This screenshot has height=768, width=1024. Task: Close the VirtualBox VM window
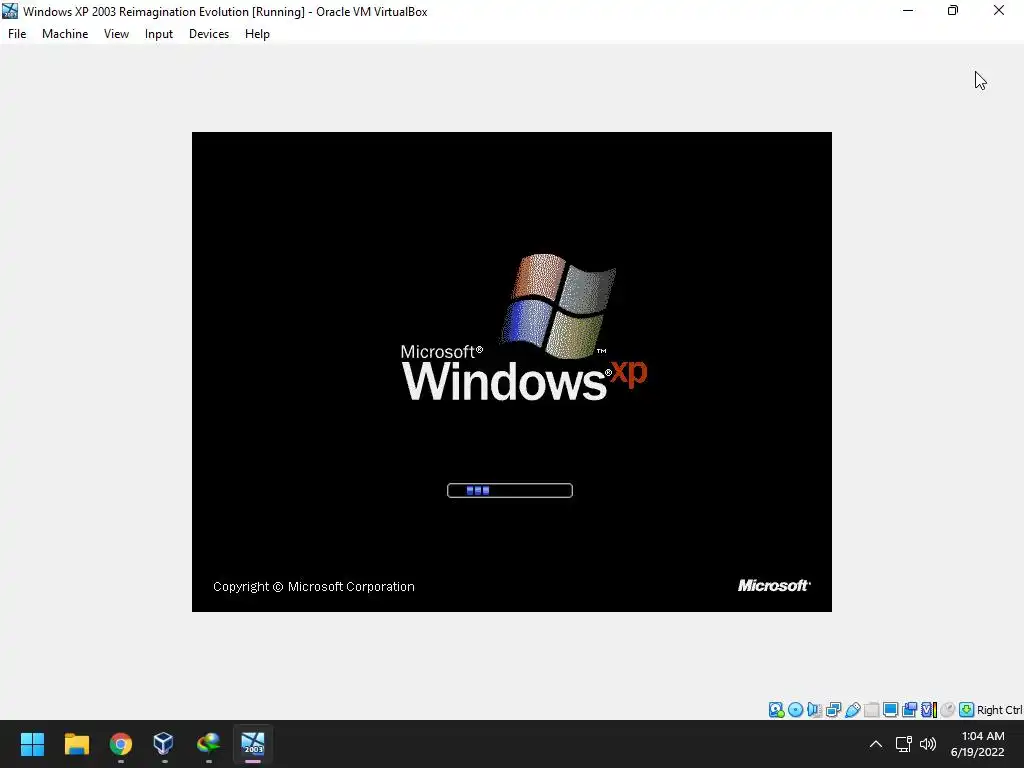[x=999, y=10]
